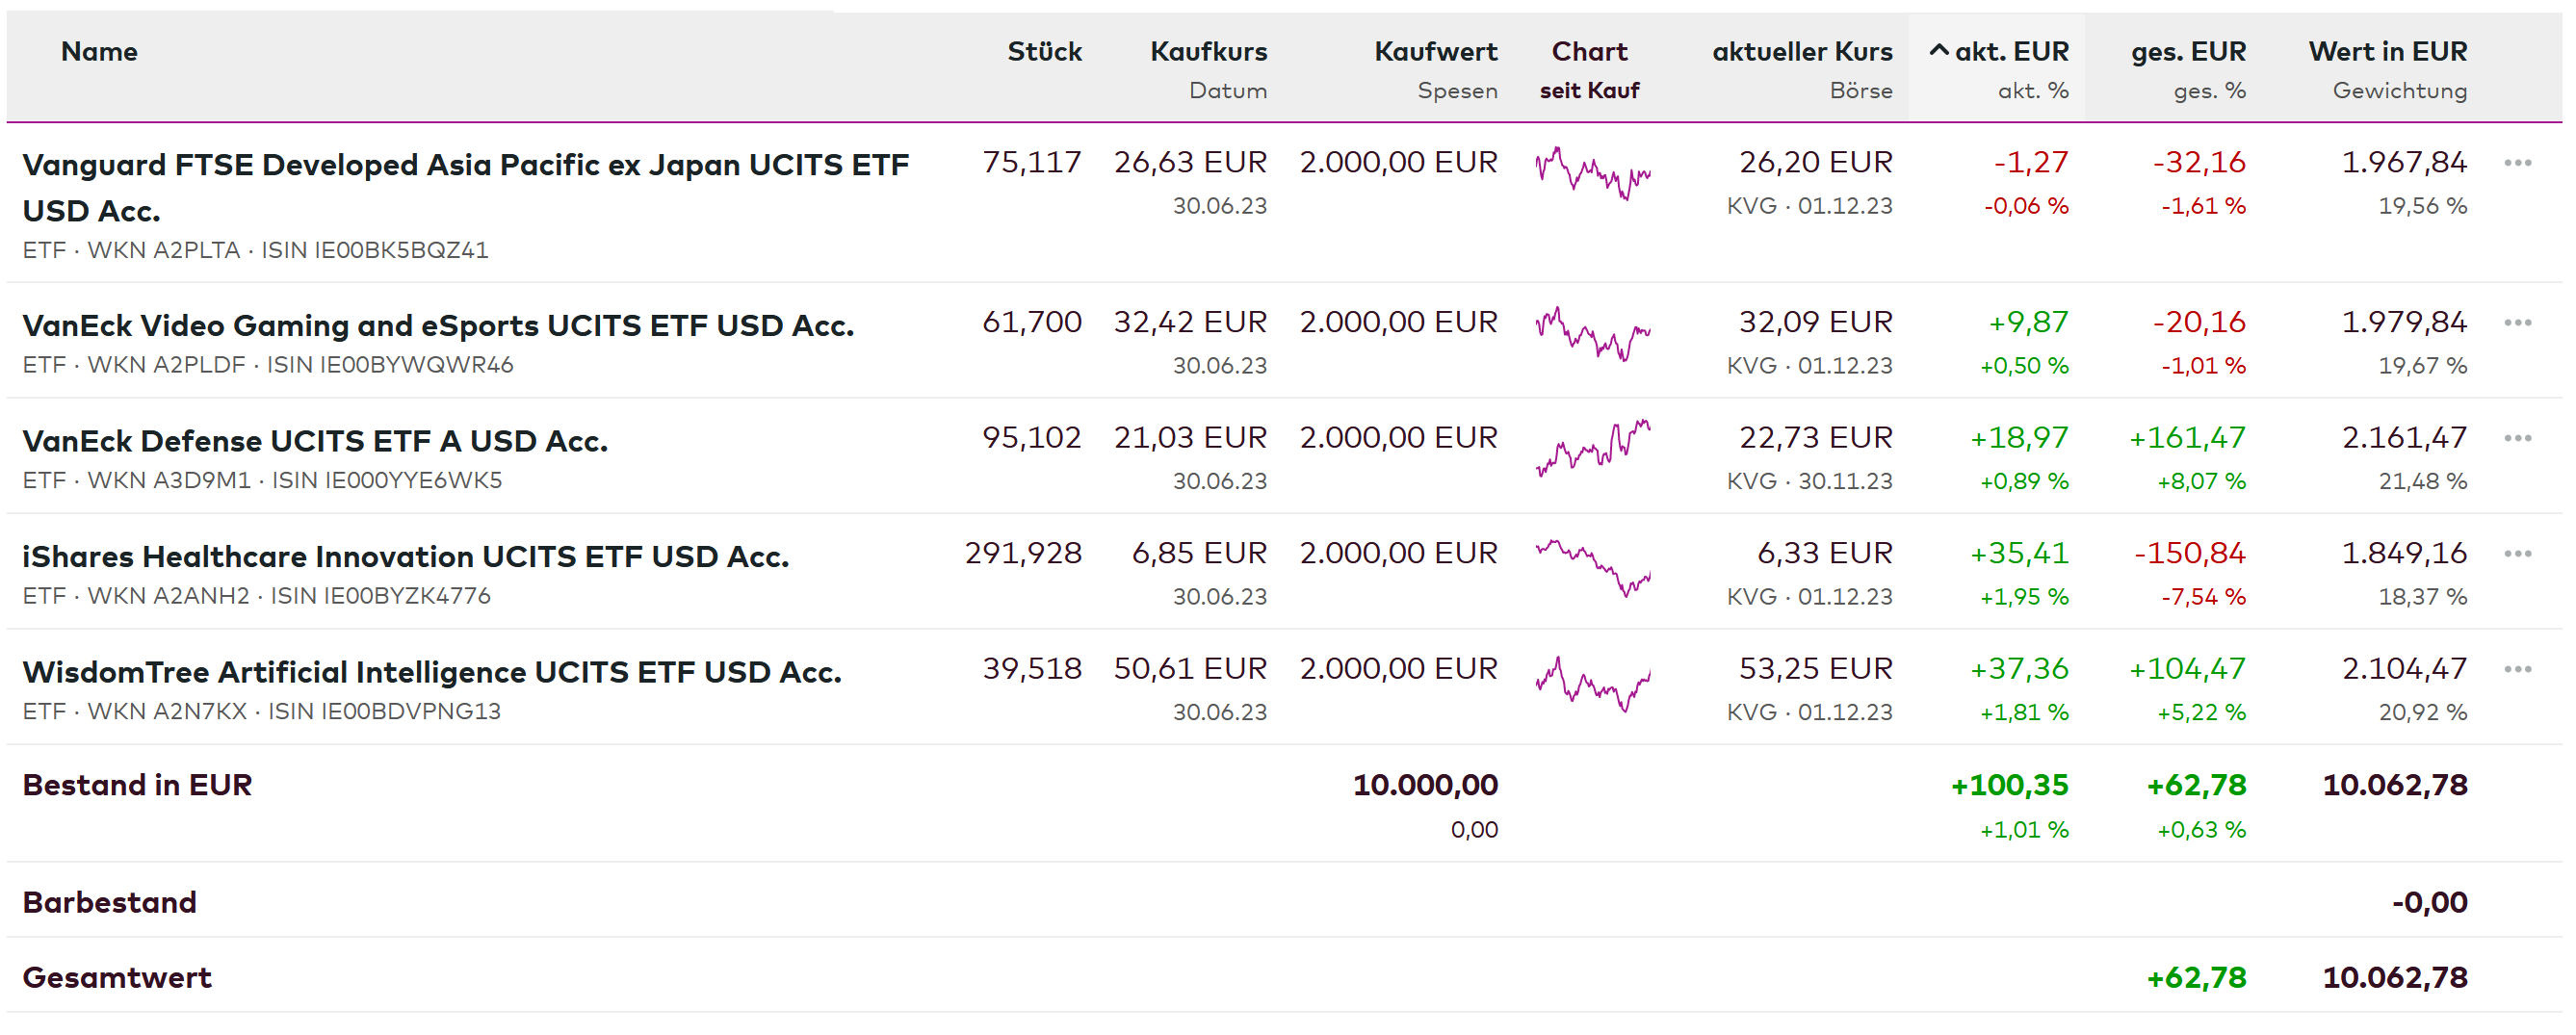
Task: Open three-dot menu for VanEck Defense ETF
Action: [x=2517, y=438]
